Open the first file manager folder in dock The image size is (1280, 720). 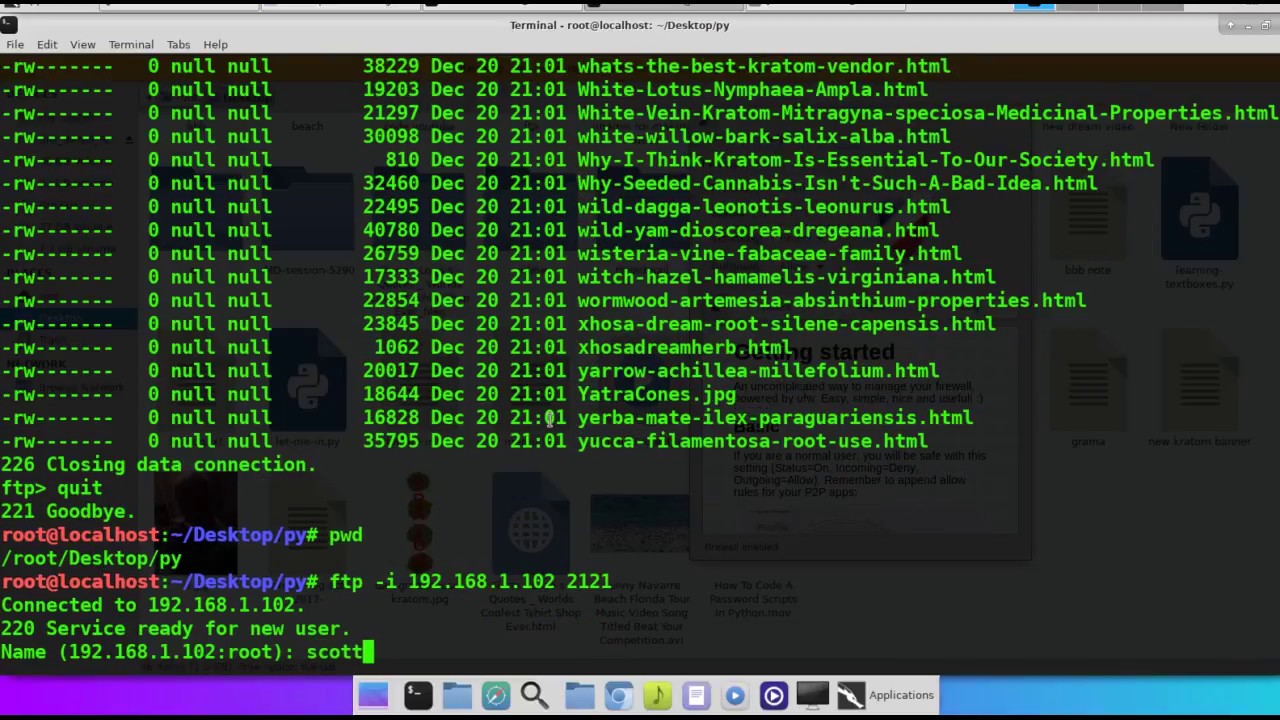click(x=457, y=695)
